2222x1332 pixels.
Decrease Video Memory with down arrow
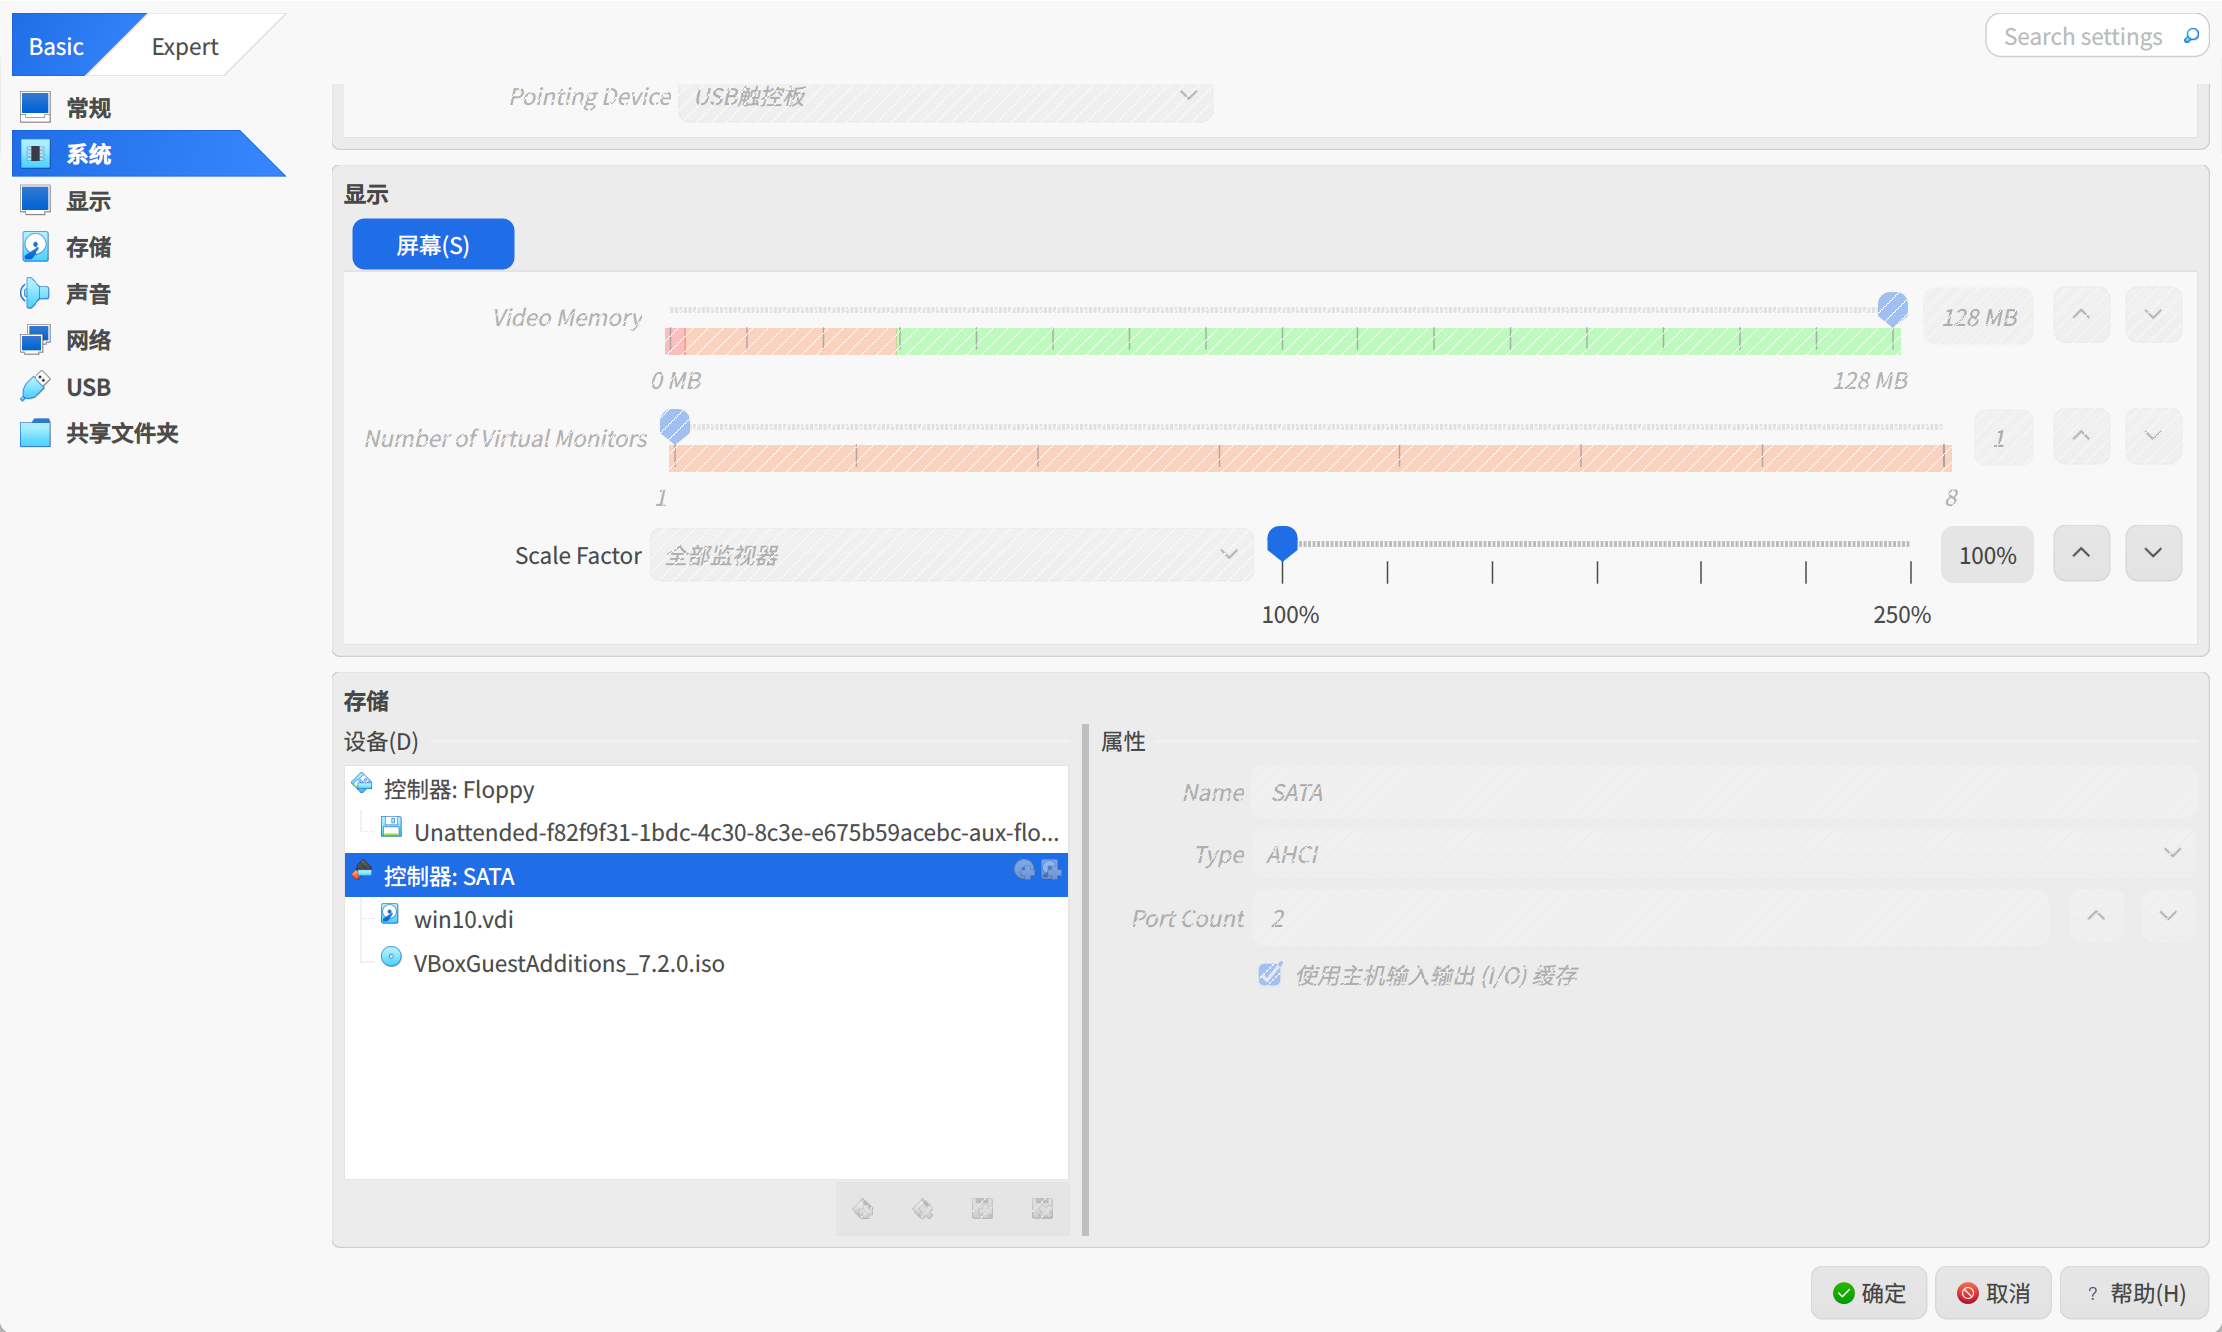[2153, 315]
